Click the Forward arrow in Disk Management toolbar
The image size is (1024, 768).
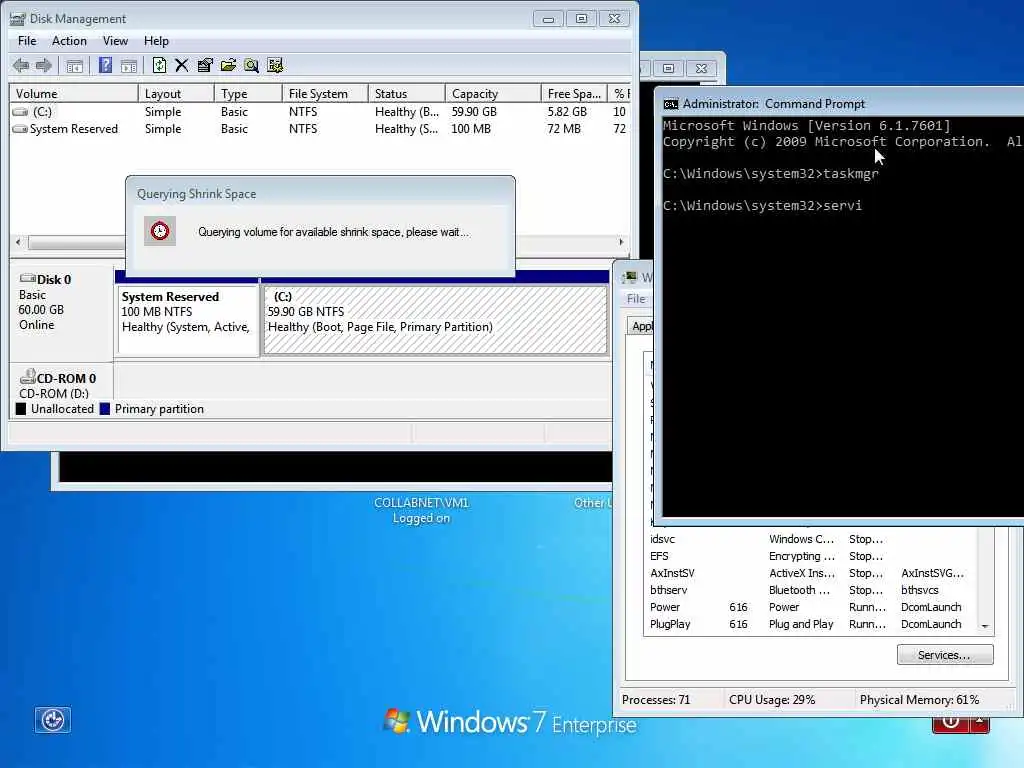coord(44,65)
